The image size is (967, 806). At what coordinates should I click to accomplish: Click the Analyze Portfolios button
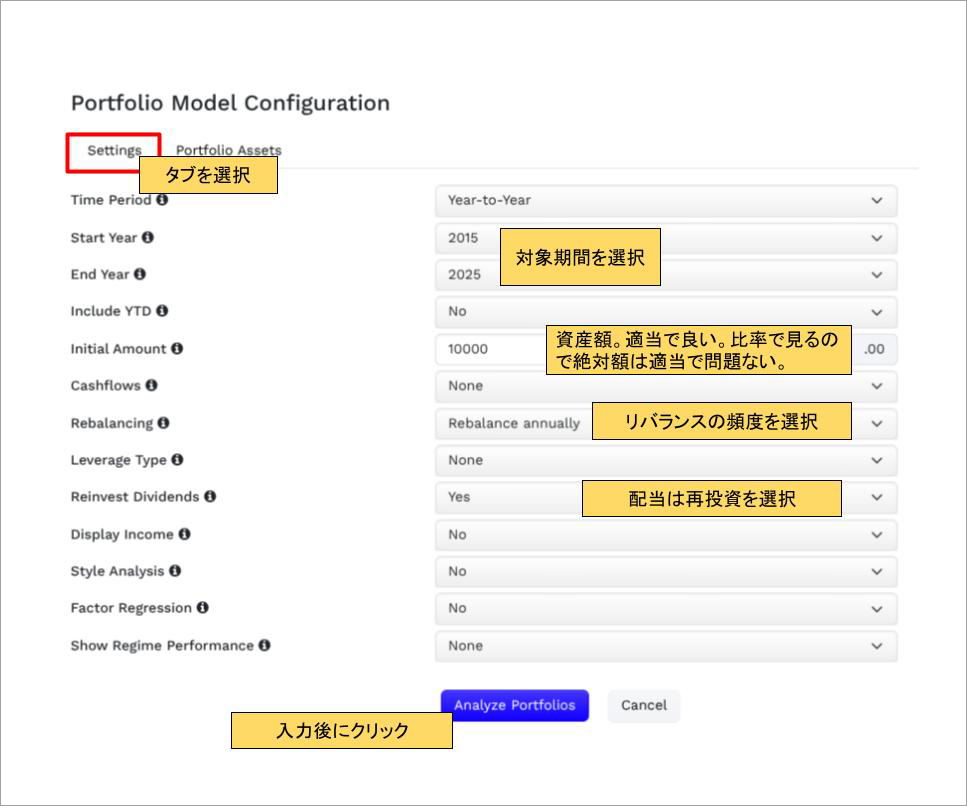pos(514,706)
